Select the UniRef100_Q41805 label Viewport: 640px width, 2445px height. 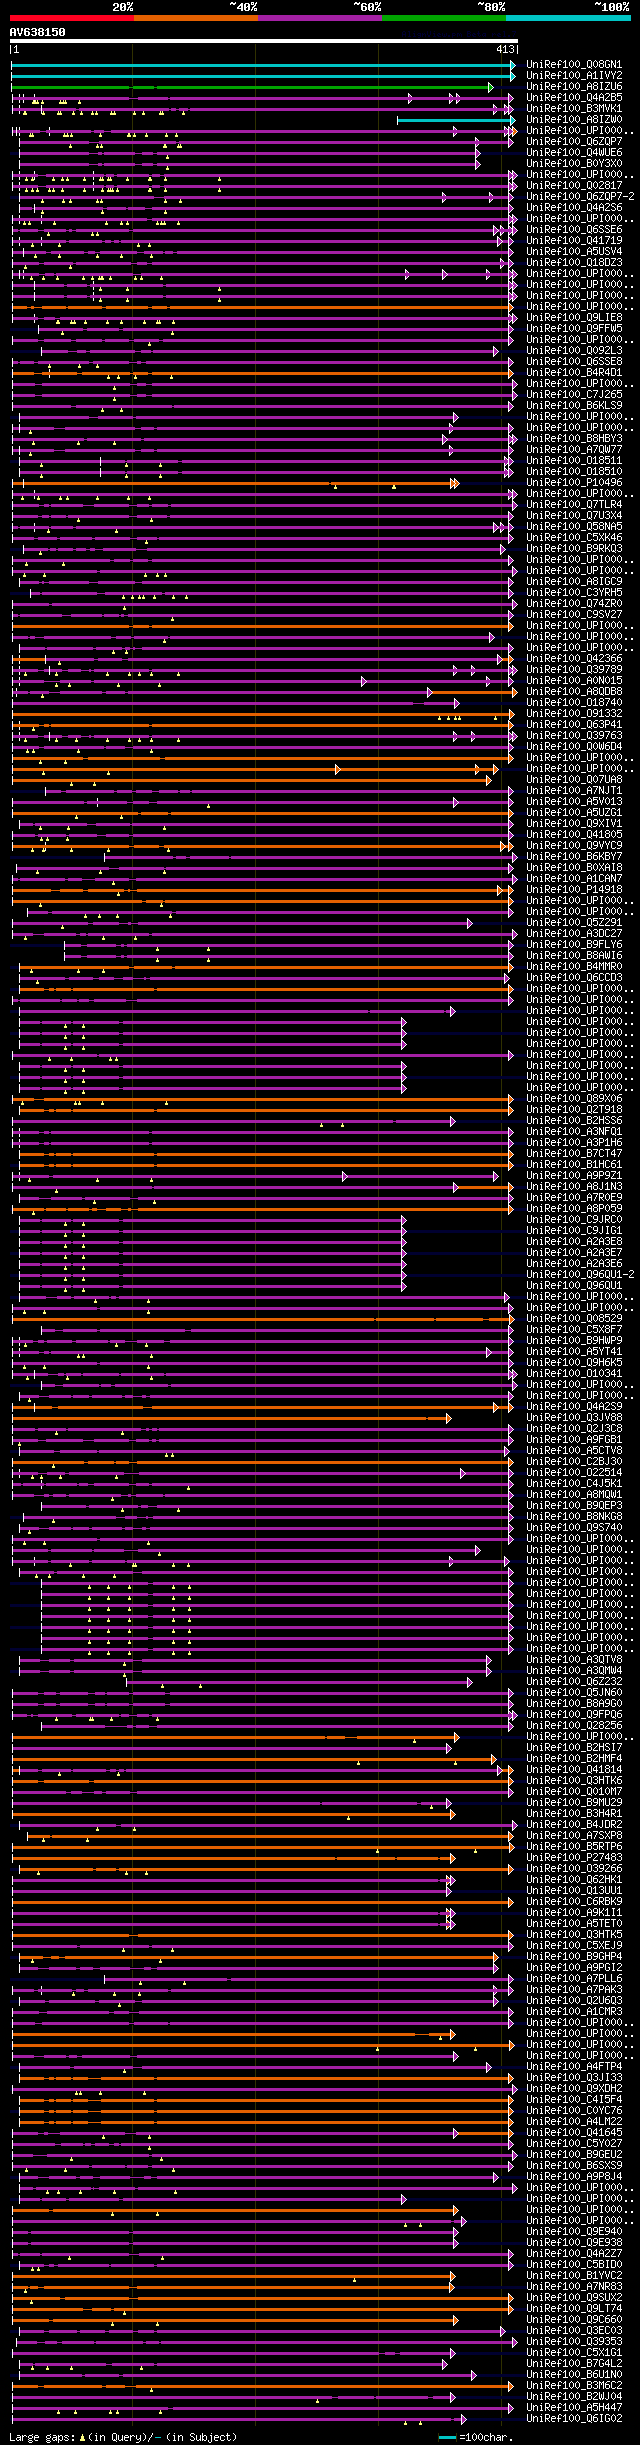[574, 835]
